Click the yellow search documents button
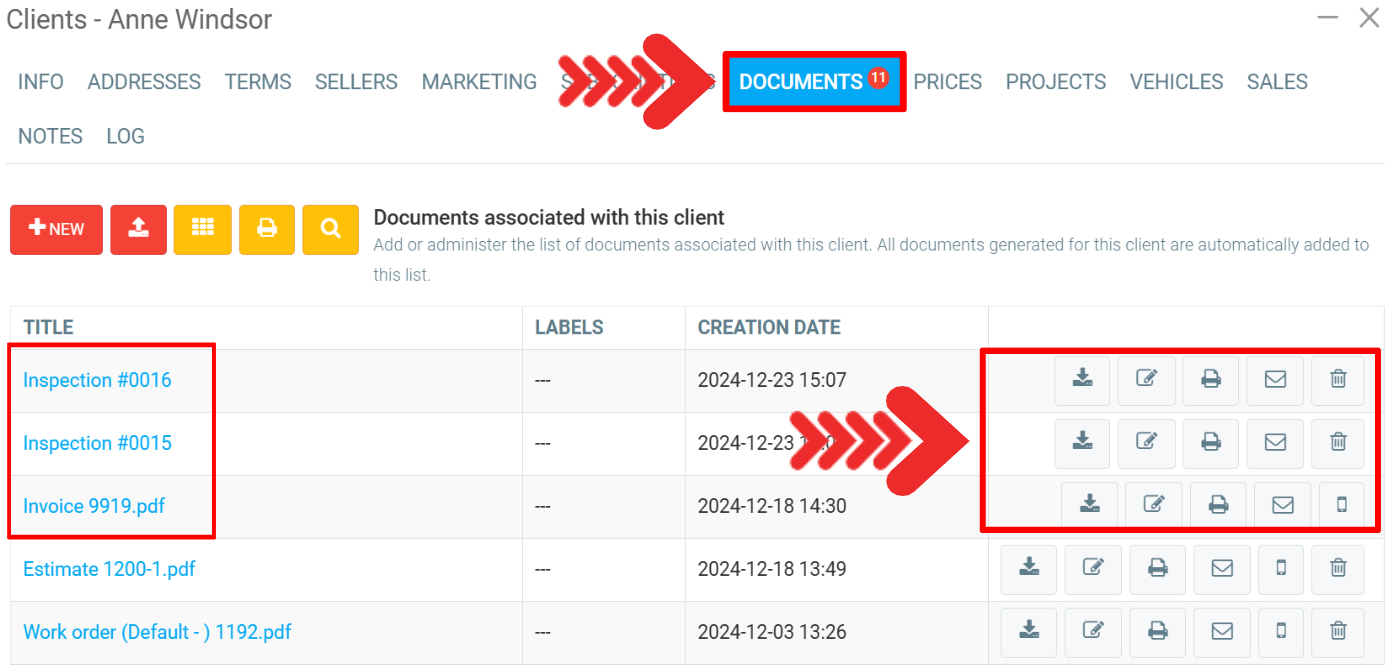 click(330, 229)
